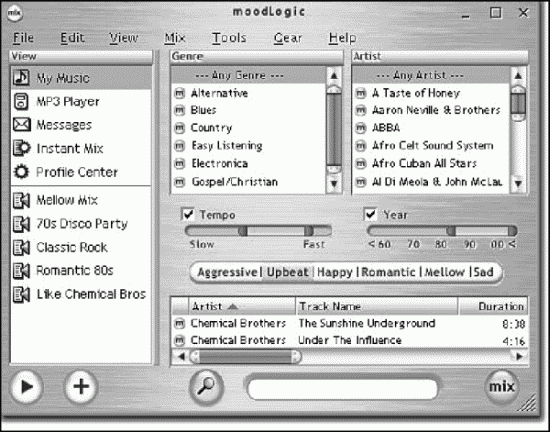The height and width of the screenshot is (432, 550).
Task: Click the round mix button
Action: pos(502,387)
